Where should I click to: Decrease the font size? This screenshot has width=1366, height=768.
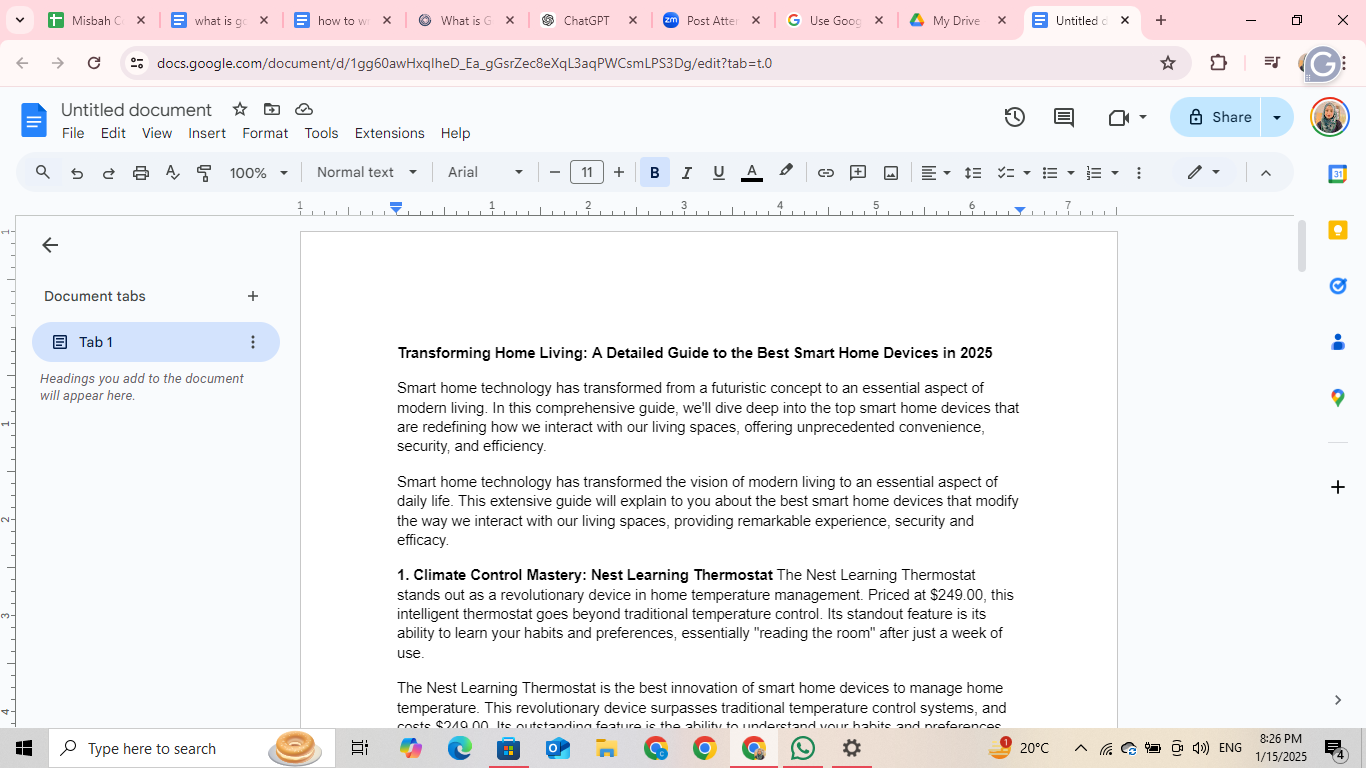[555, 173]
